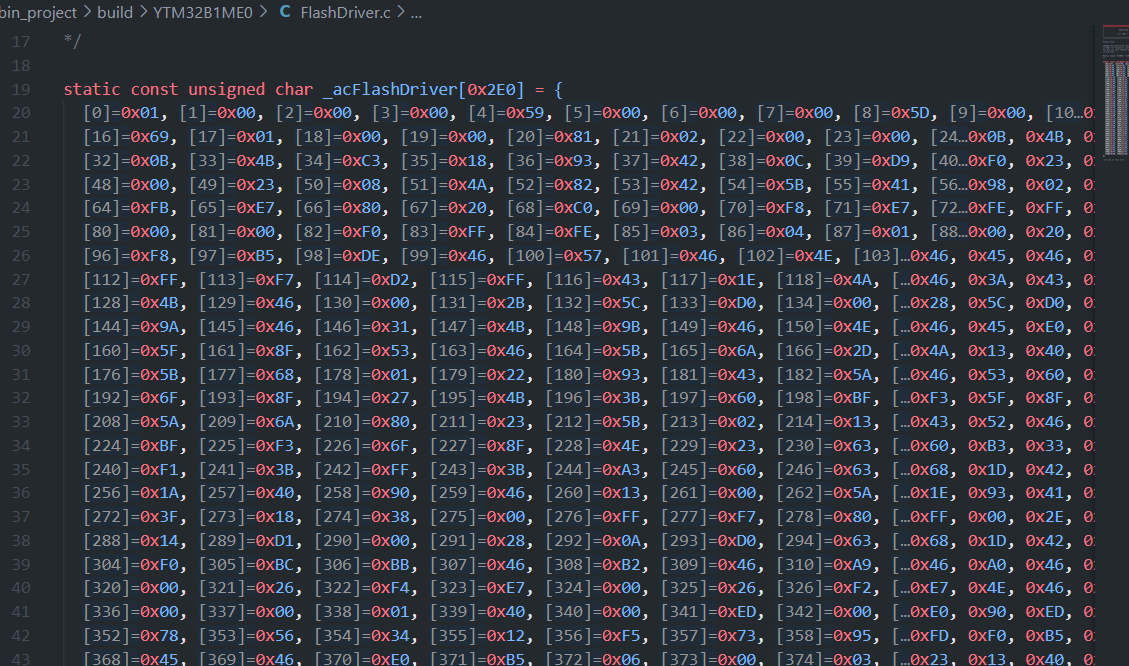Click array entry [55]=0x41

point(867,184)
